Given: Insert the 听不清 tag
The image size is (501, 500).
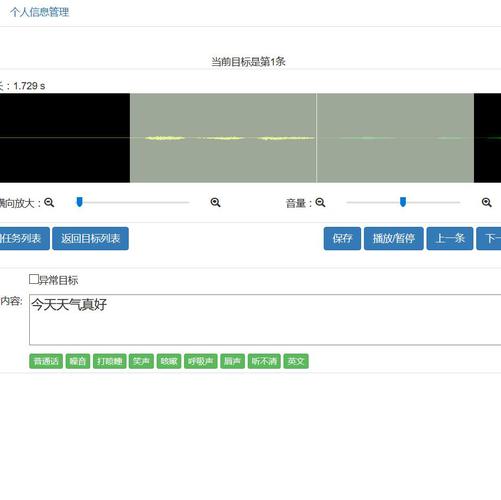Looking at the screenshot, I should pos(264,361).
